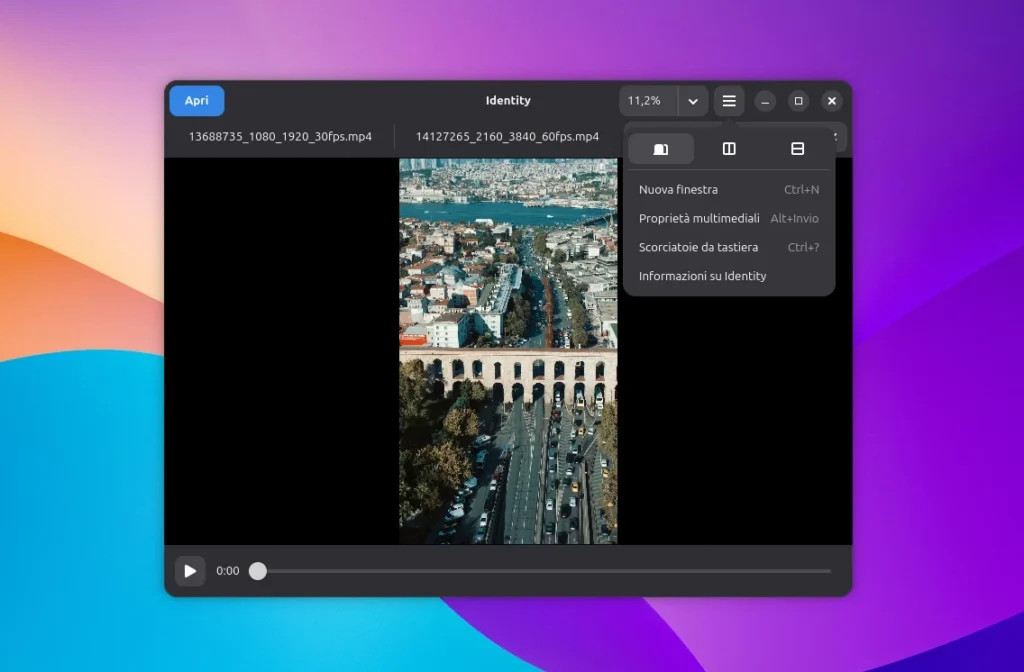Viewport: 1024px width, 672px height.
Task: Click the hamburger main menu icon
Action: click(x=729, y=101)
